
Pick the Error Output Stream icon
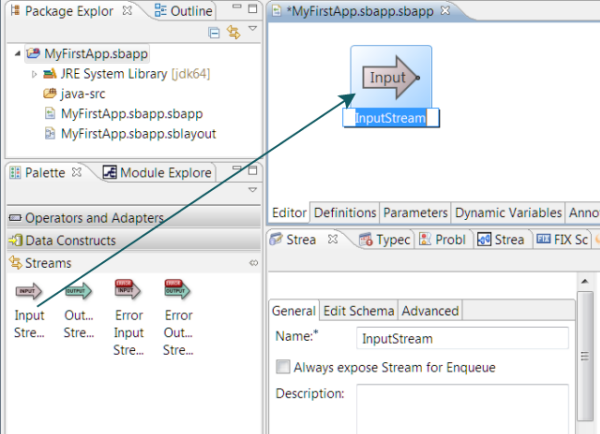click(178, 291)
